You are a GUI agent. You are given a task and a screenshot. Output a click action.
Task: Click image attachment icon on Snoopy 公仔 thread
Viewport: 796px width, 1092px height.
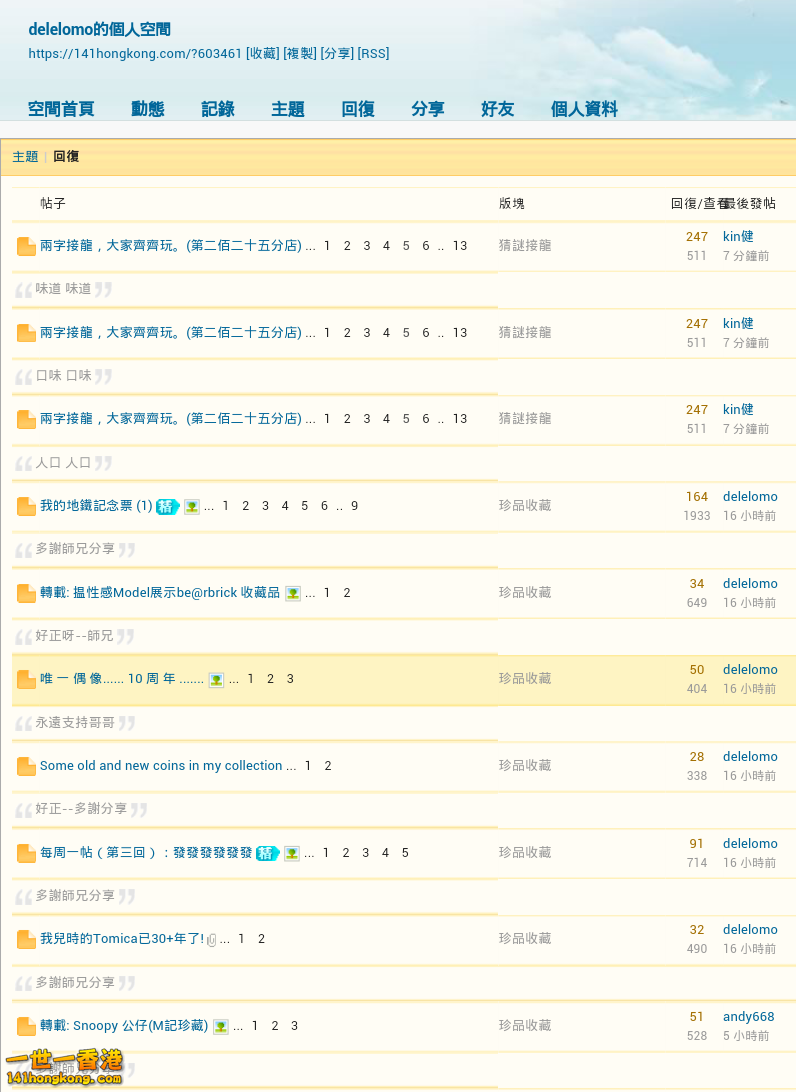(220, 1027)
